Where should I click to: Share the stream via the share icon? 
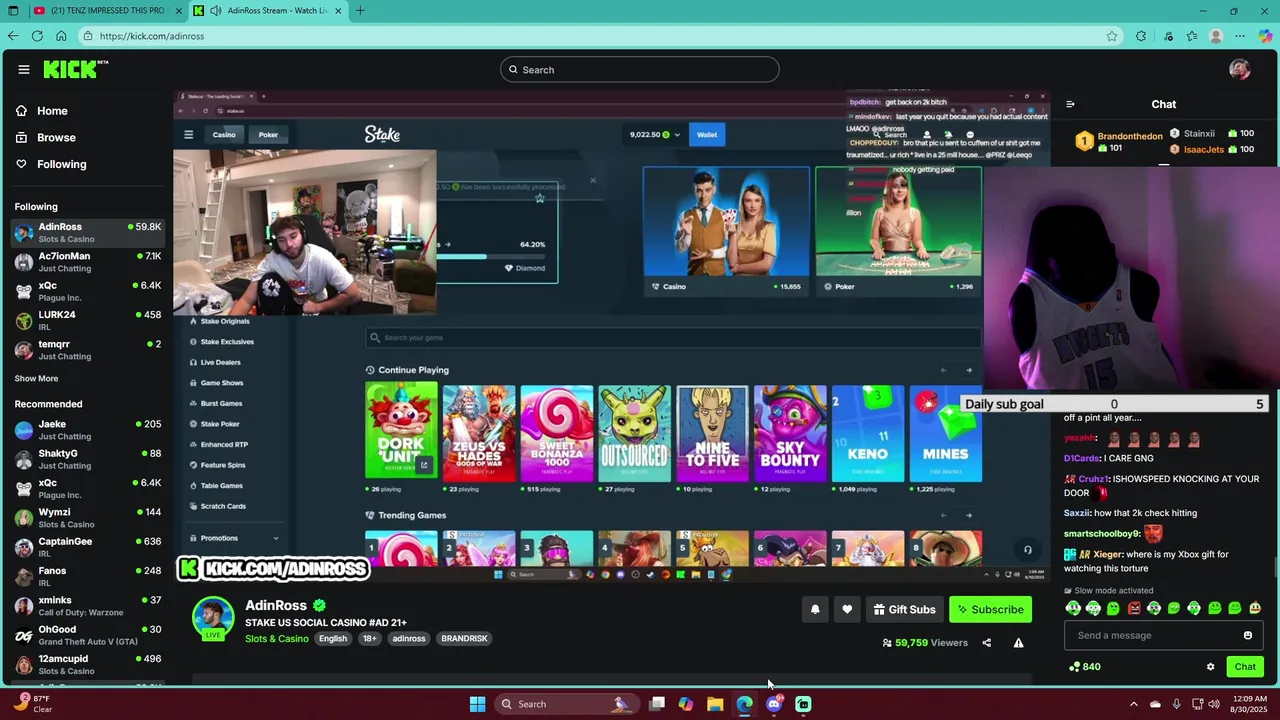pyautogui.click(x=986, y=643)
